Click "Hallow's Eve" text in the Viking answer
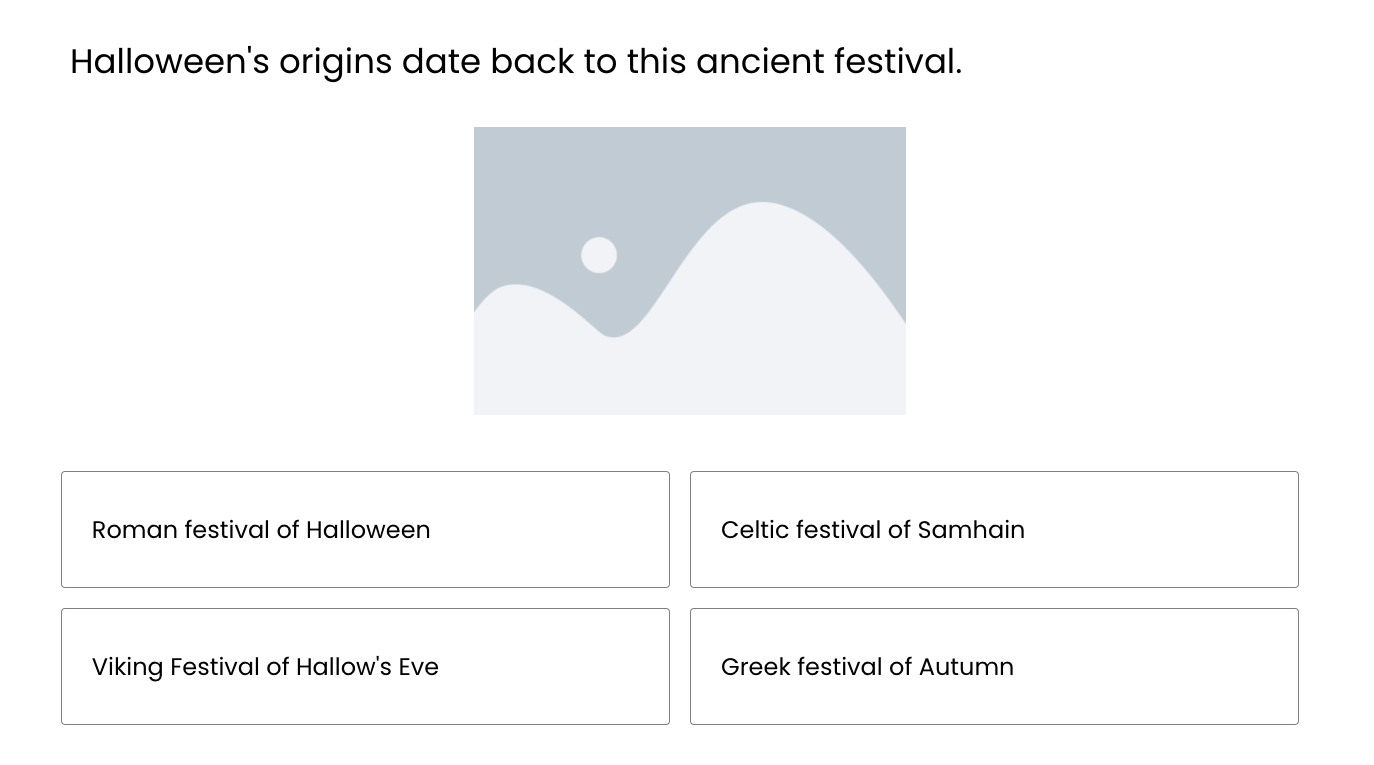Image resolution: width=1374 pixels, height=765 pixels. pyautogui.click(x=367, y=666)
